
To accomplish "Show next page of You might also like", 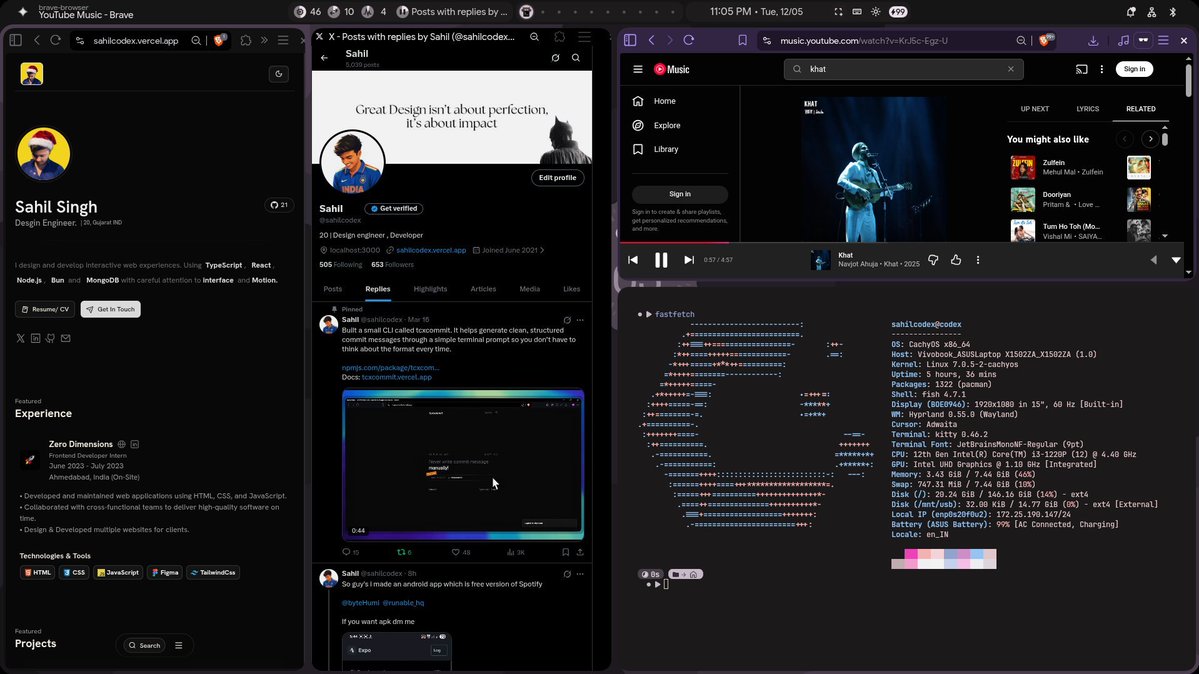I will tap(1150, 139).
